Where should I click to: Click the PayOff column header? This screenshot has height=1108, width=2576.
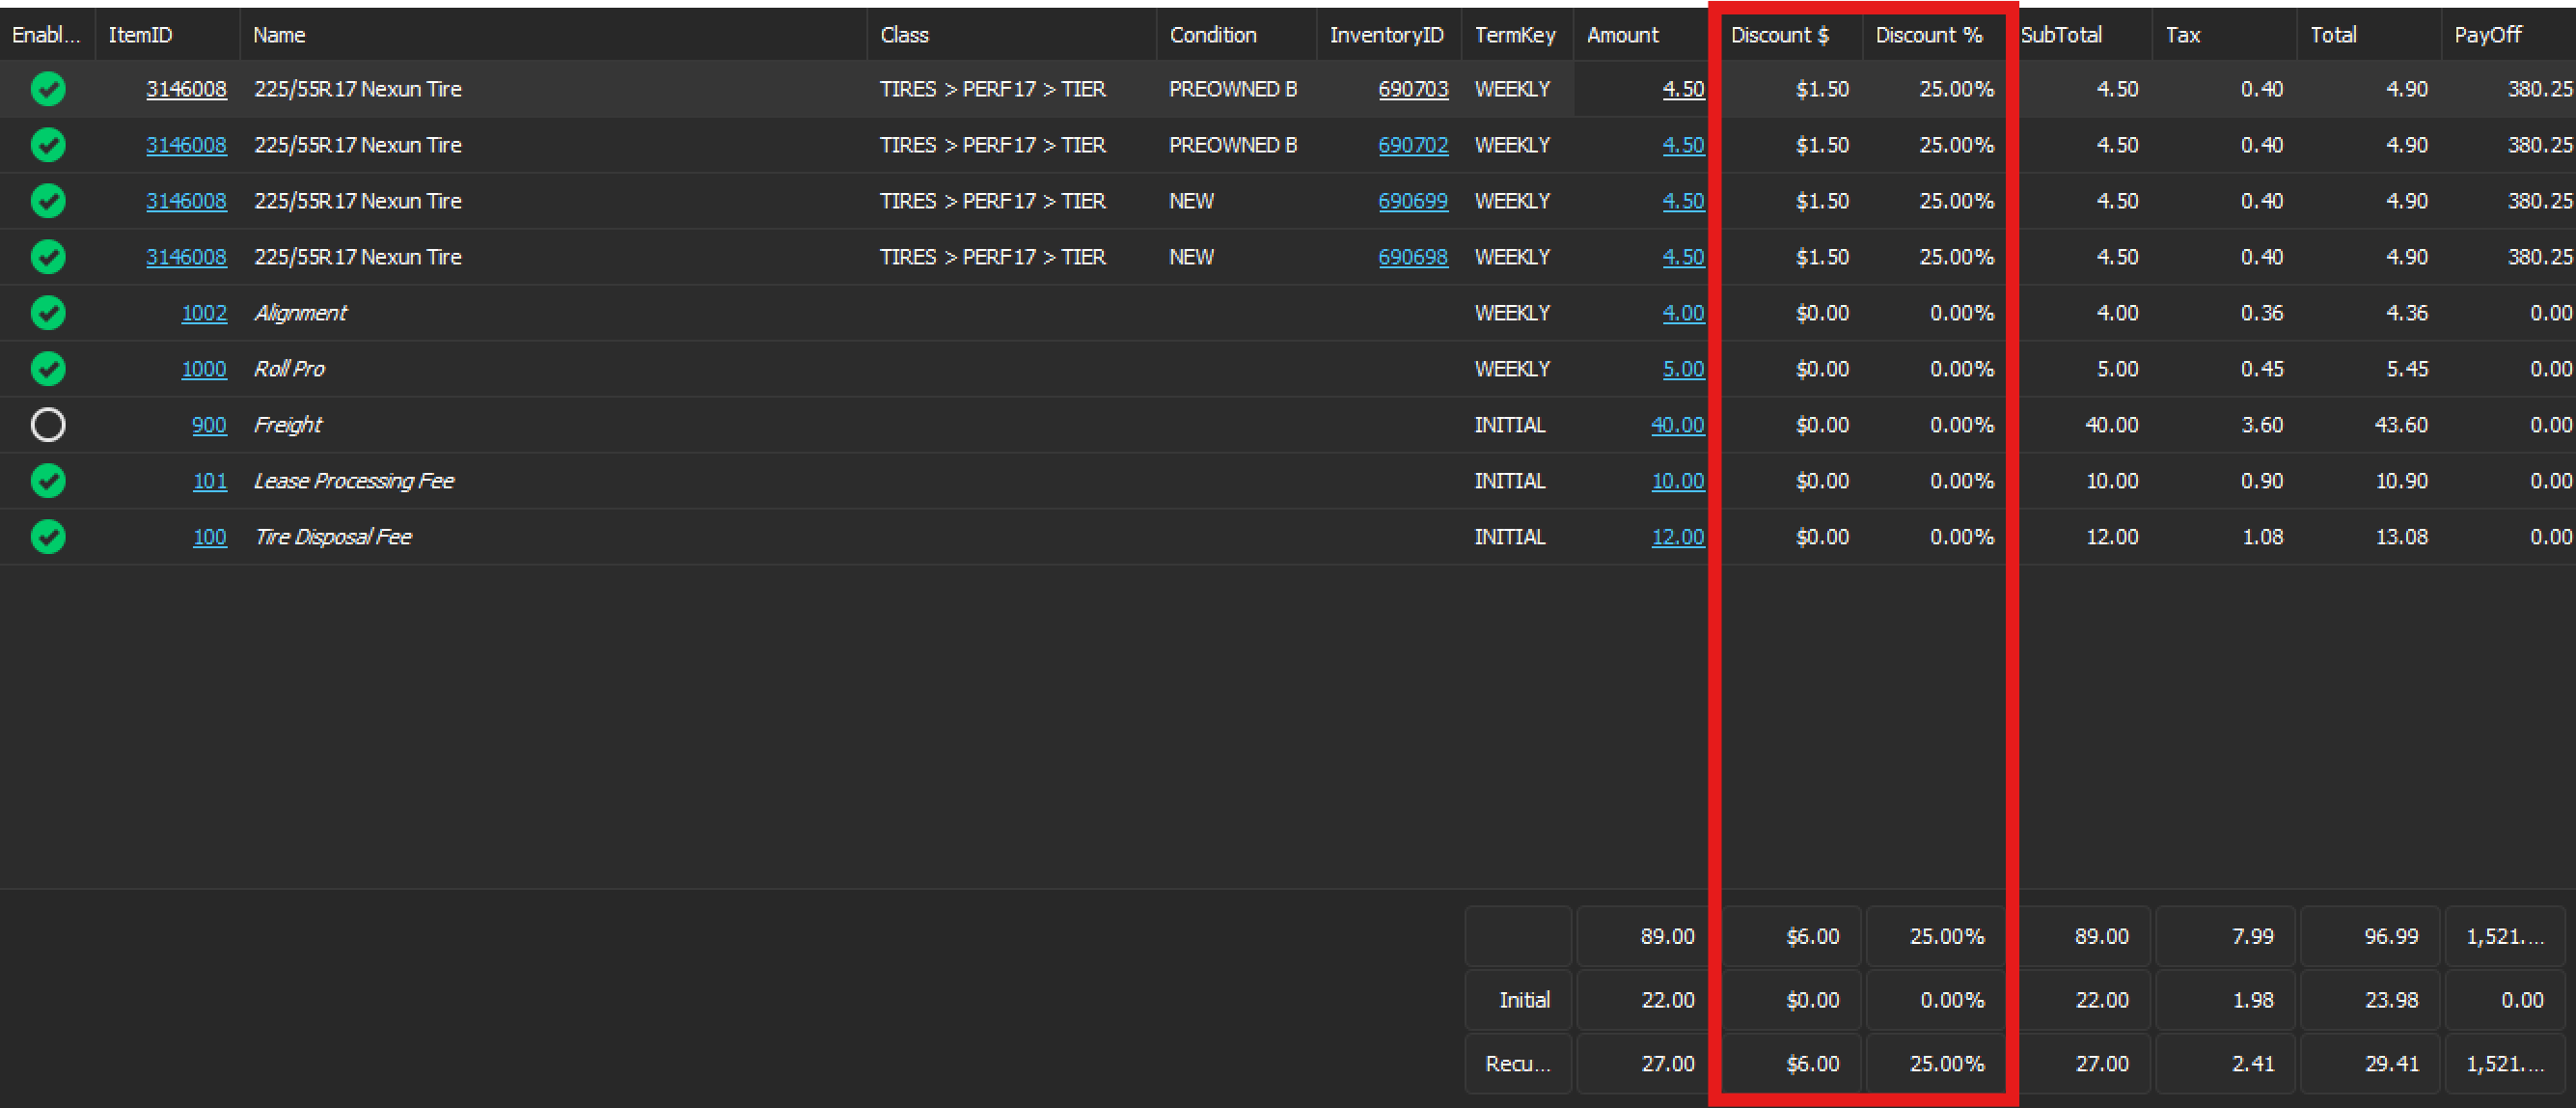(x=2487, y=35)
